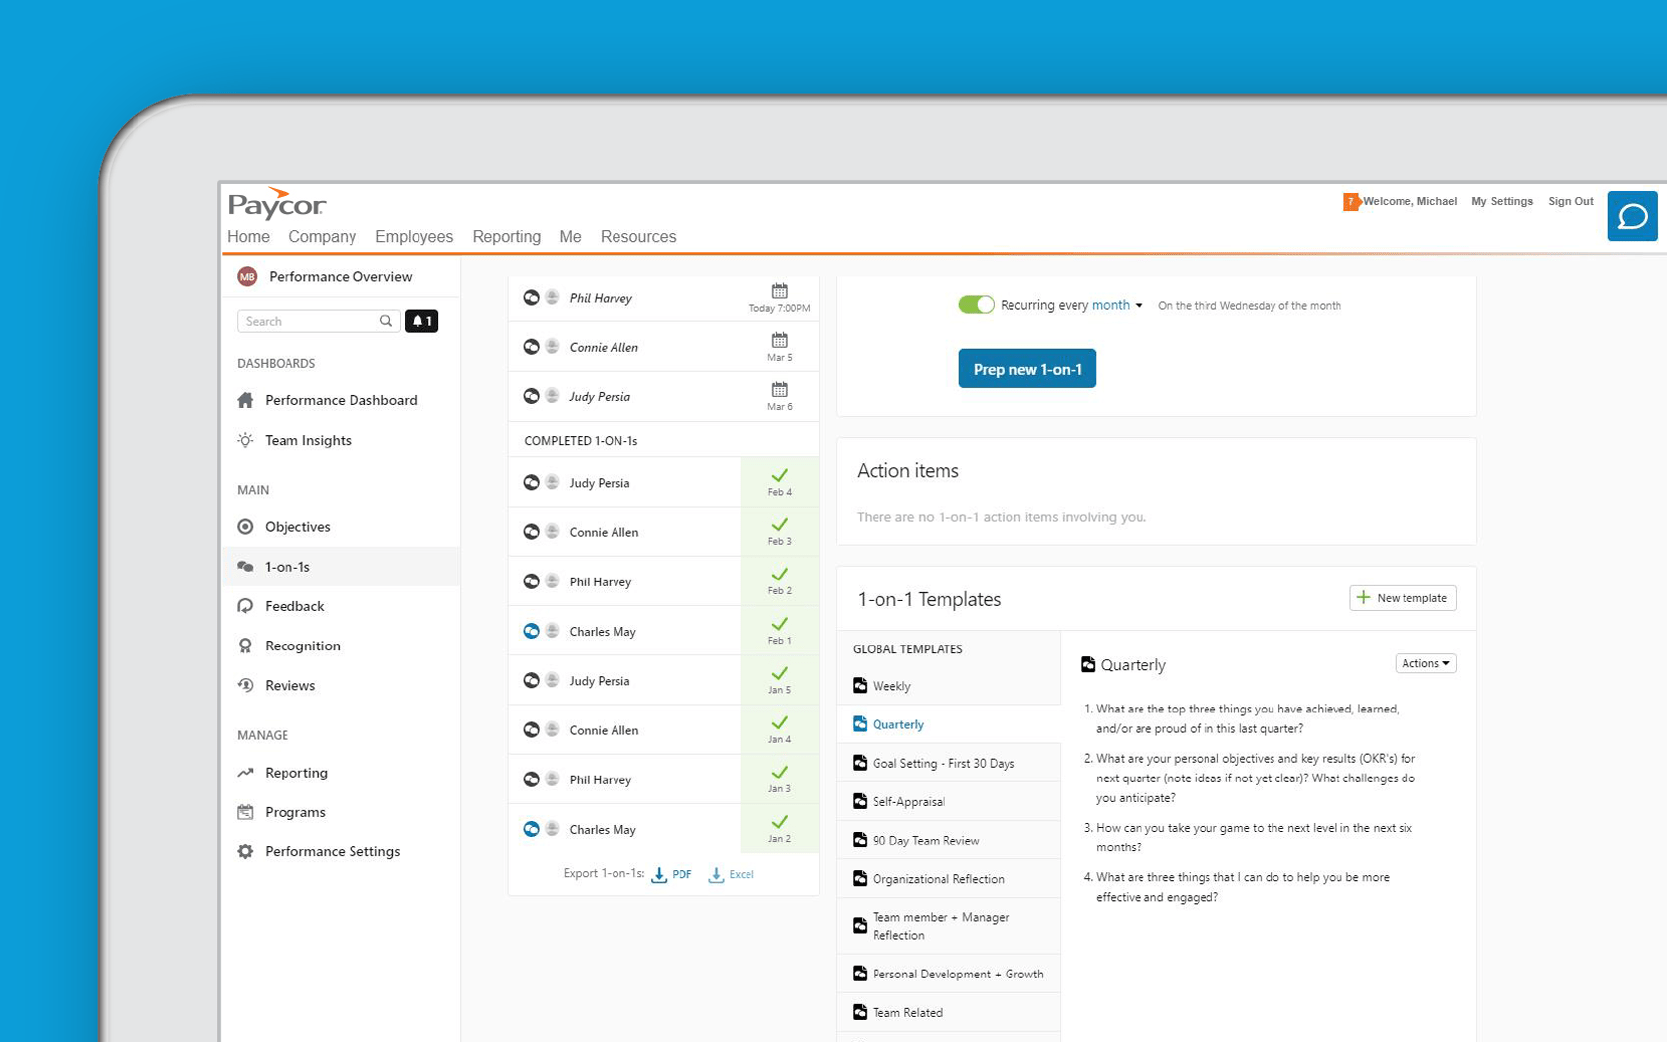The image size is (1667, 1042).
Task: Click the Weekly template icon
Action: point(860,686)
